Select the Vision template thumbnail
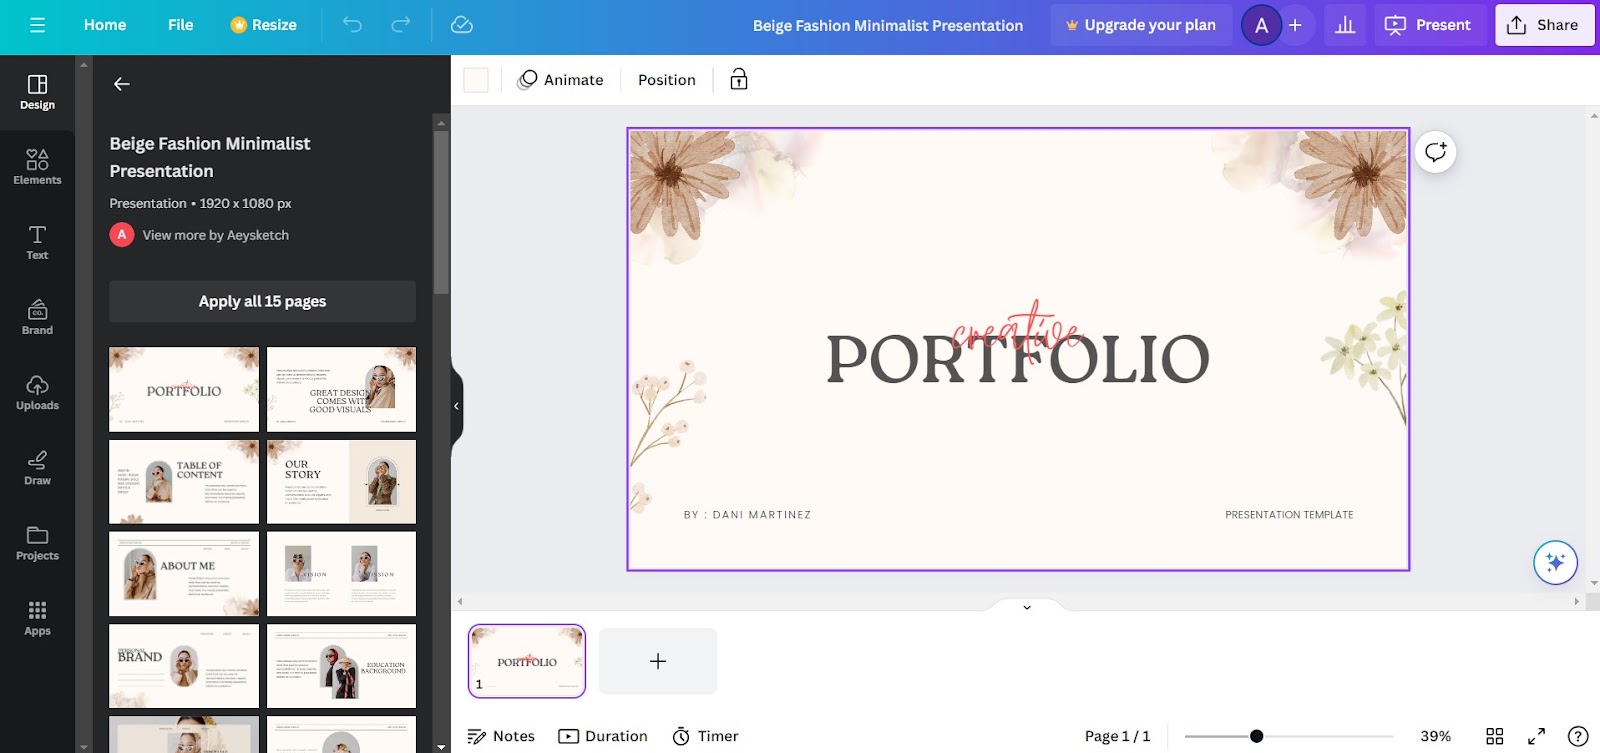Screen dimensions: 1600x753 (341, 574)
